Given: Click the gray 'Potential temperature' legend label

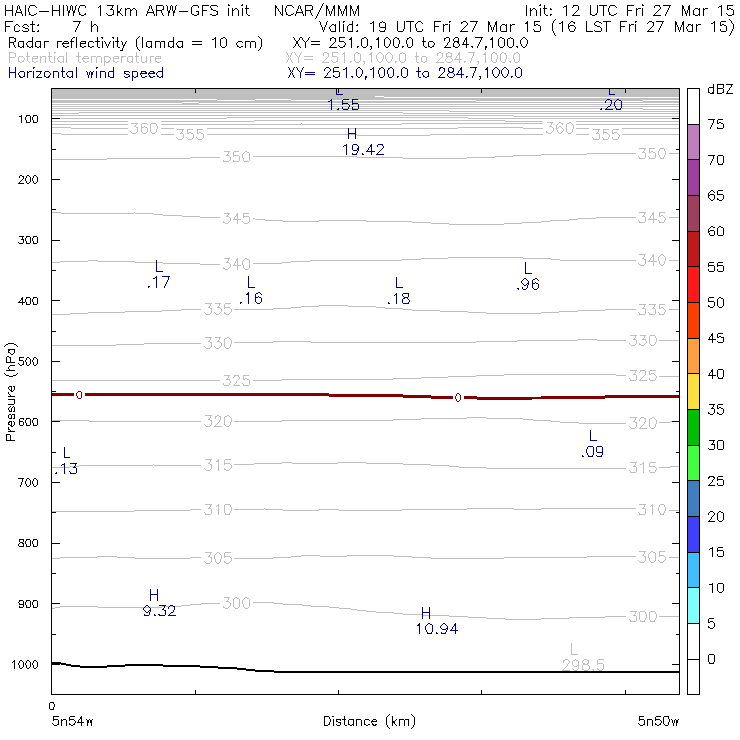Looking at the screenshot, I should (x=85, y=58).
